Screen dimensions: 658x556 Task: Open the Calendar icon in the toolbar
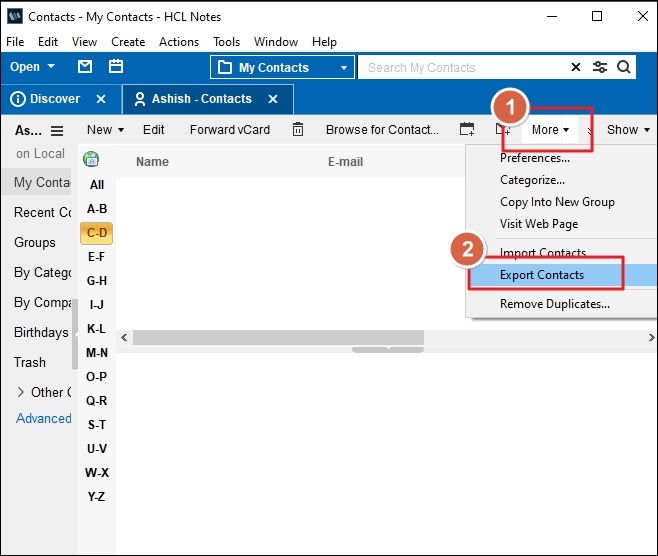coord(116,66)
